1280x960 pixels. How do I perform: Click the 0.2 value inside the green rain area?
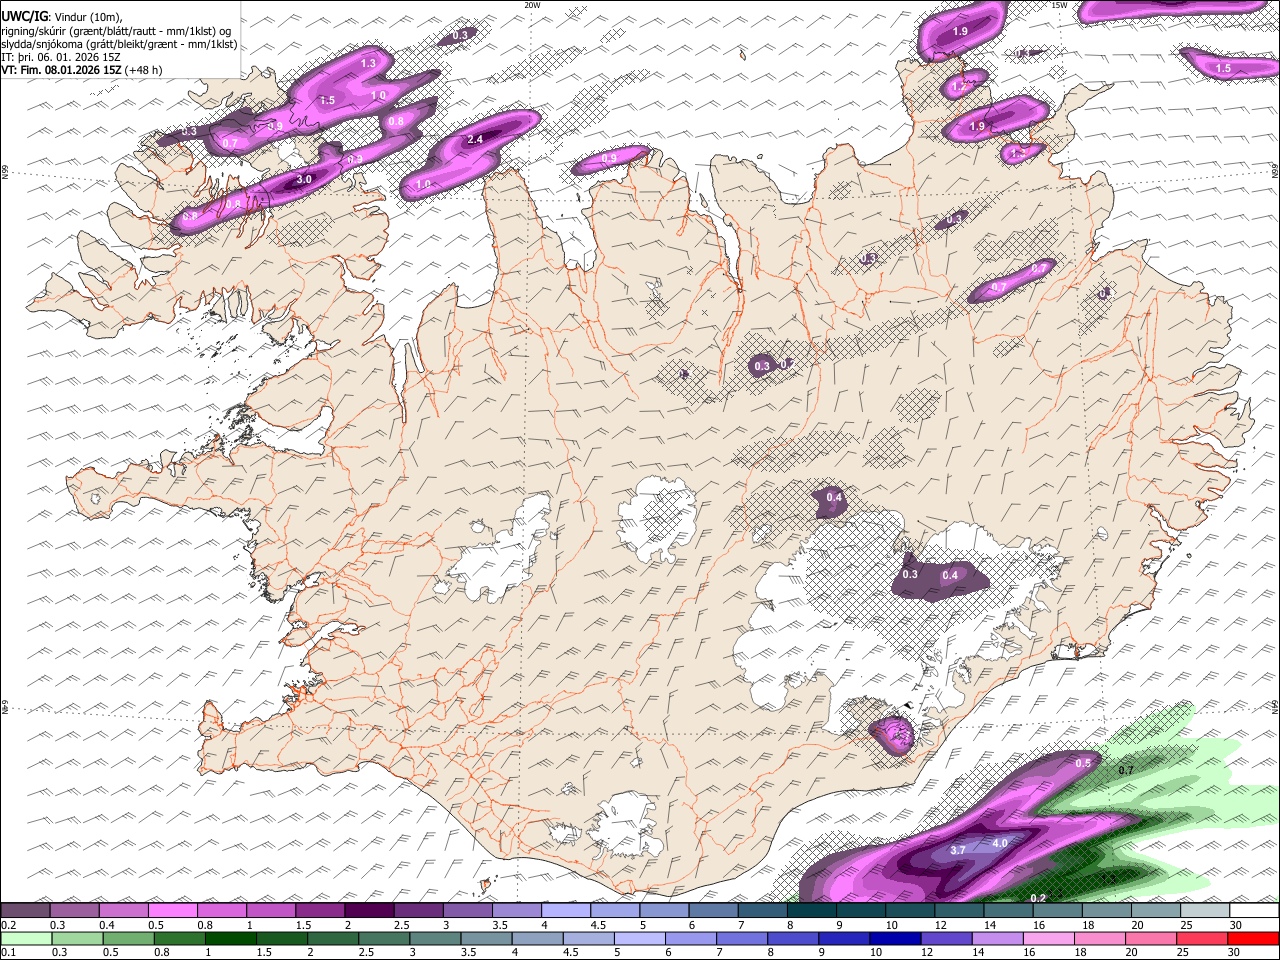[1038, 898]
